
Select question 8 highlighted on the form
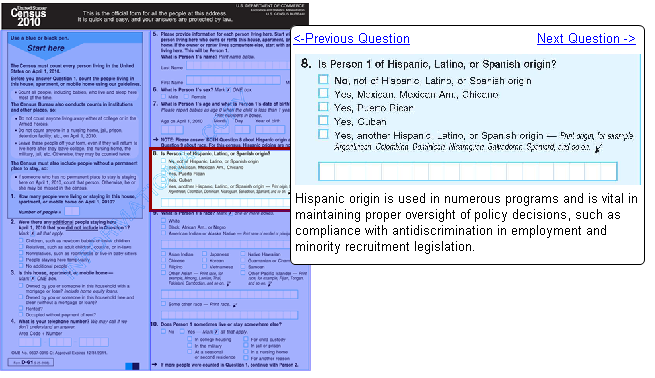pos(220,179)
